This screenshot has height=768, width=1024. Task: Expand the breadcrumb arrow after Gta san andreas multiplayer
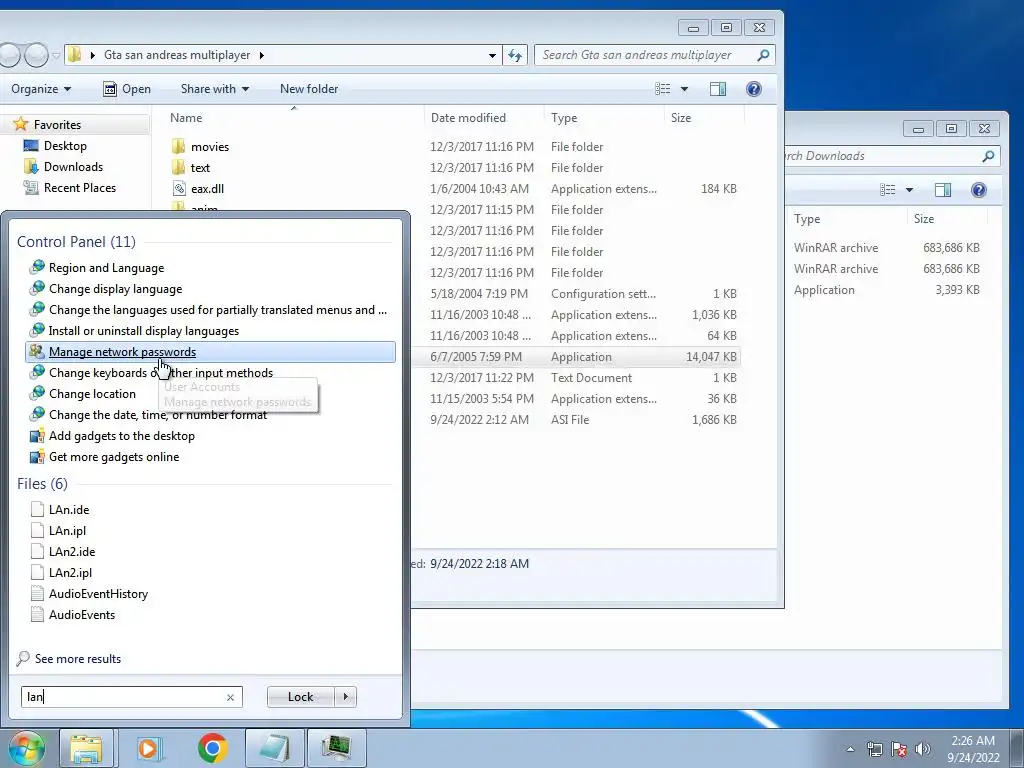click(262, 56)
